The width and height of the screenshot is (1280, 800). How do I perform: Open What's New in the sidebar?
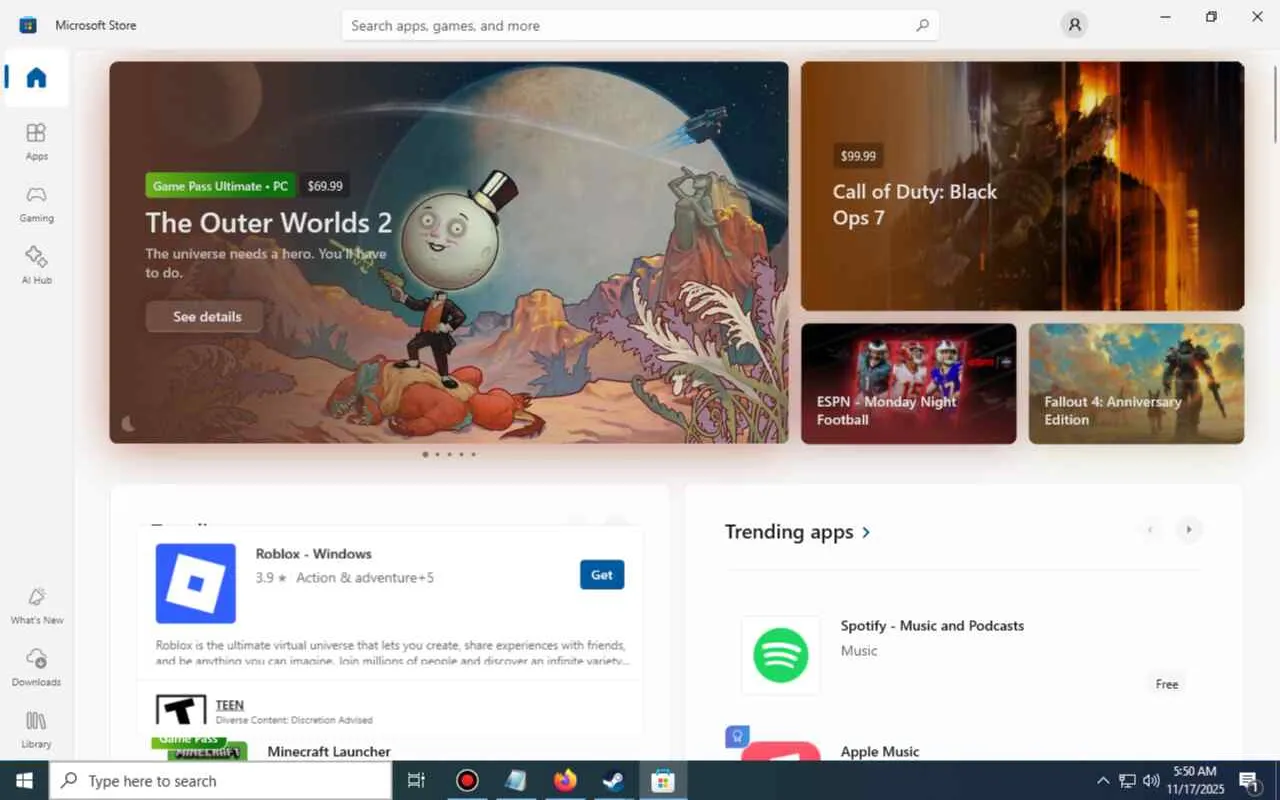(37, 605)
